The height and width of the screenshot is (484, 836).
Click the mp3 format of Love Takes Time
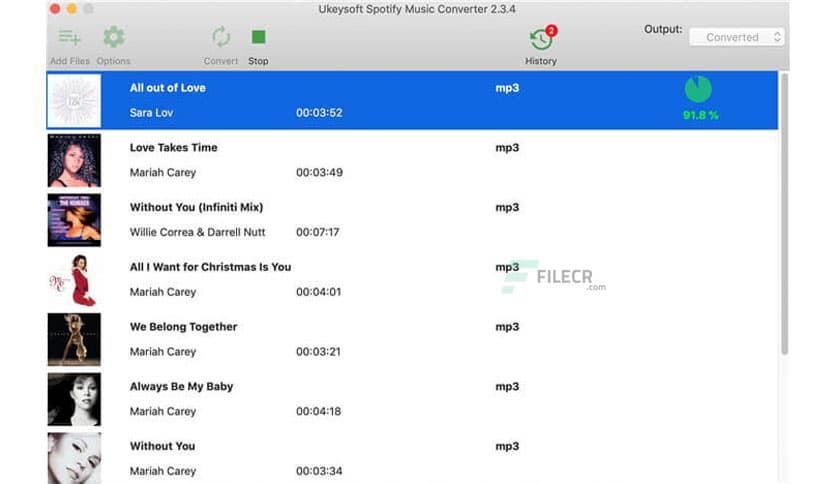[x=507, y=148]
